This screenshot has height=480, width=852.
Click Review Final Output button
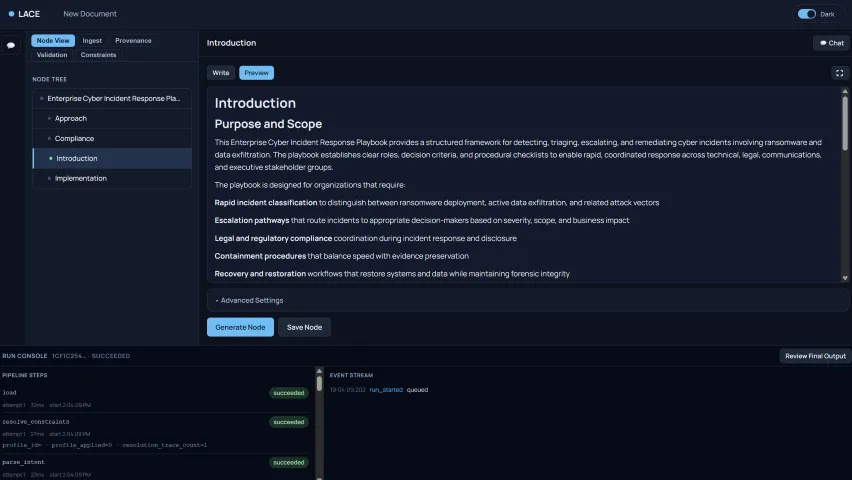tap(815, 356)
